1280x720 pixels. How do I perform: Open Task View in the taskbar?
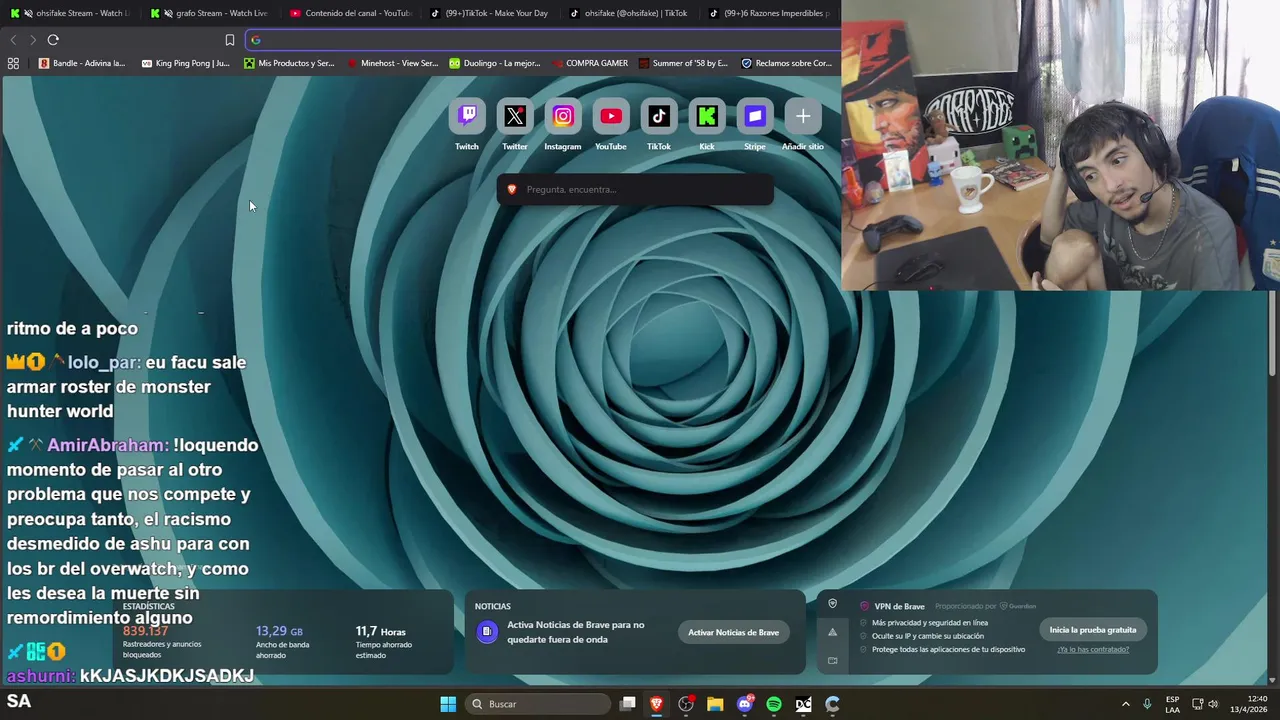[628, 704]
